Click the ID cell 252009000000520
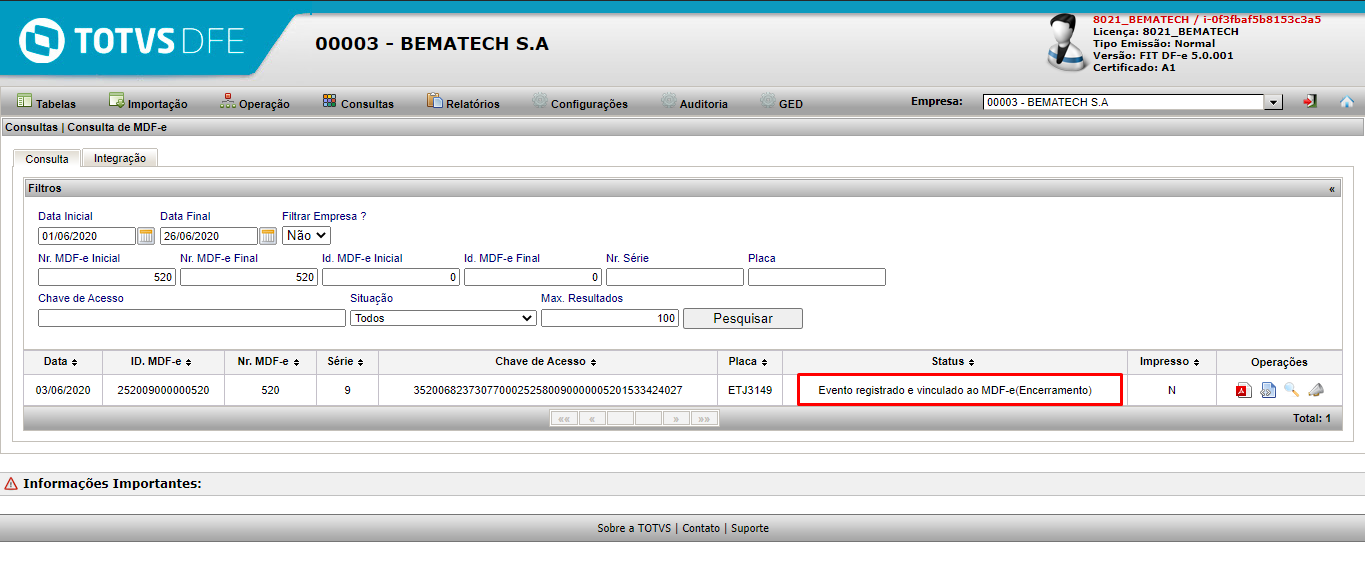1365x561 pixels. click(163, 390)
